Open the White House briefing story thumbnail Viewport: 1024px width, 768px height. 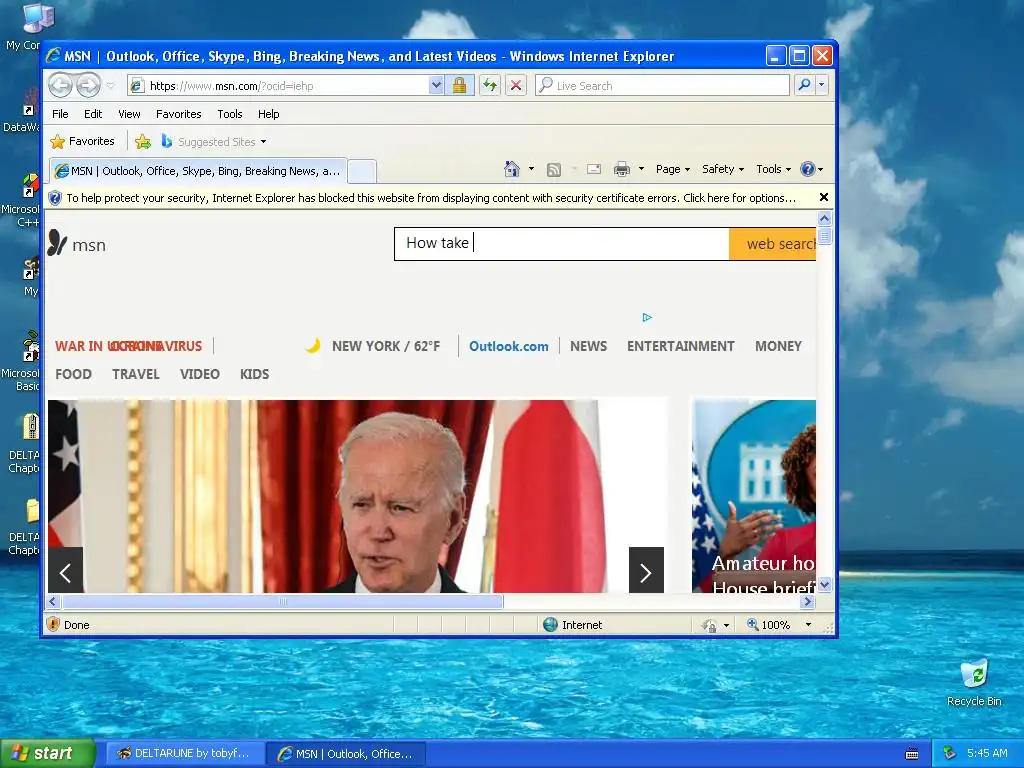(754, 496)
